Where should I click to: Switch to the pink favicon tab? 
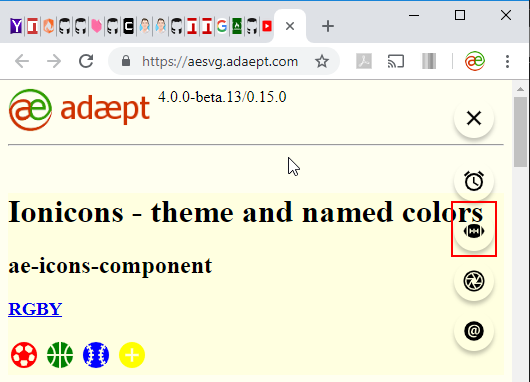click(97, 26)
